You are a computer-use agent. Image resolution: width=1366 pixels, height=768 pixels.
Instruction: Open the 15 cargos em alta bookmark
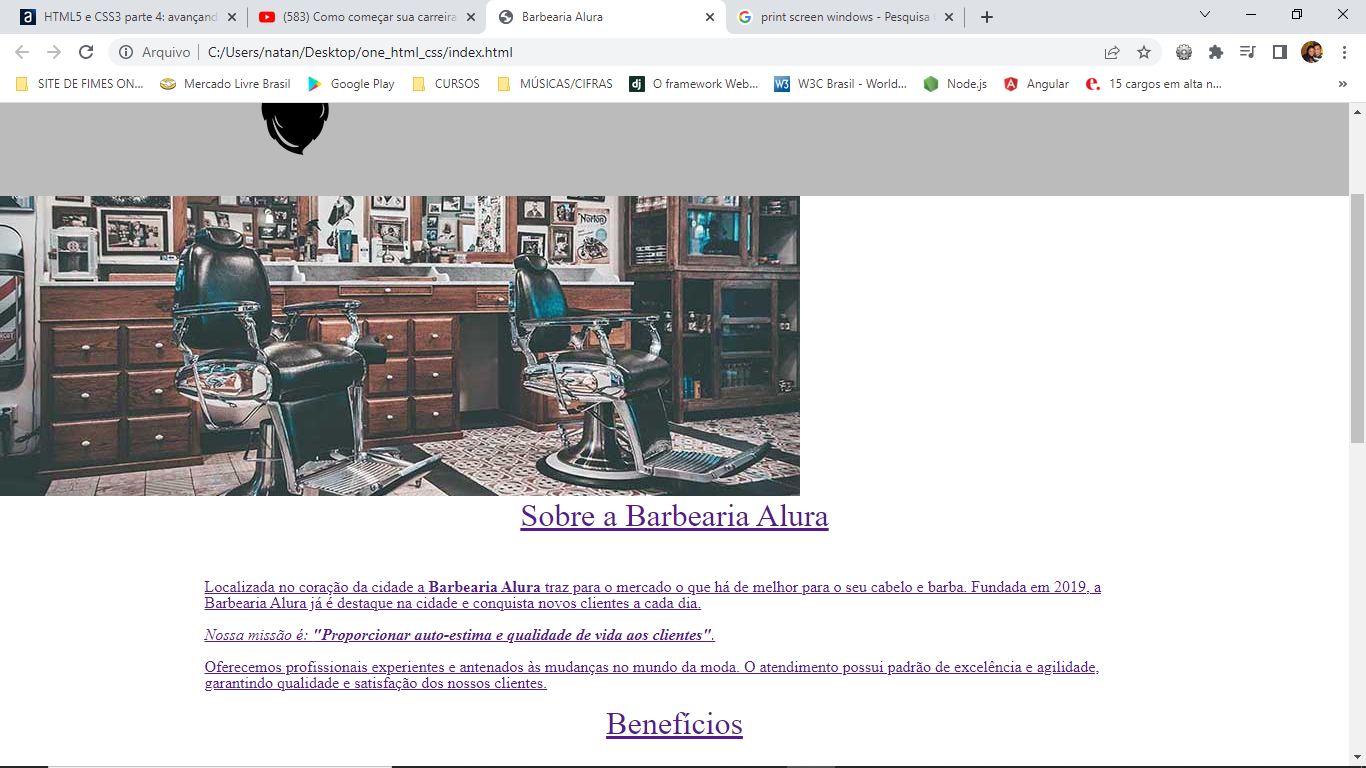point(1154,84)
